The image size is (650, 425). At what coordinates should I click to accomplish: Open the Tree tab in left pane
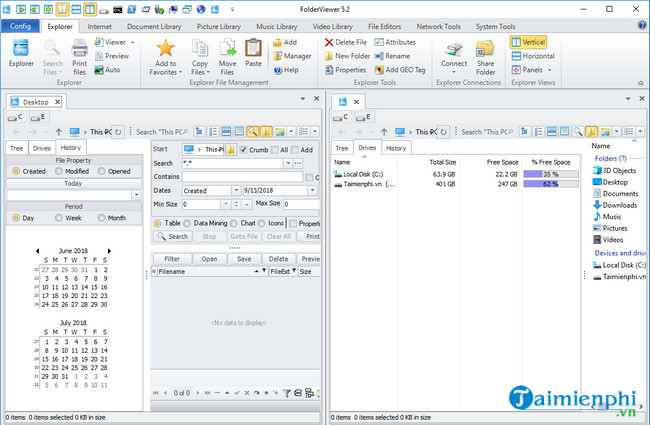click(x=16, y=147)
